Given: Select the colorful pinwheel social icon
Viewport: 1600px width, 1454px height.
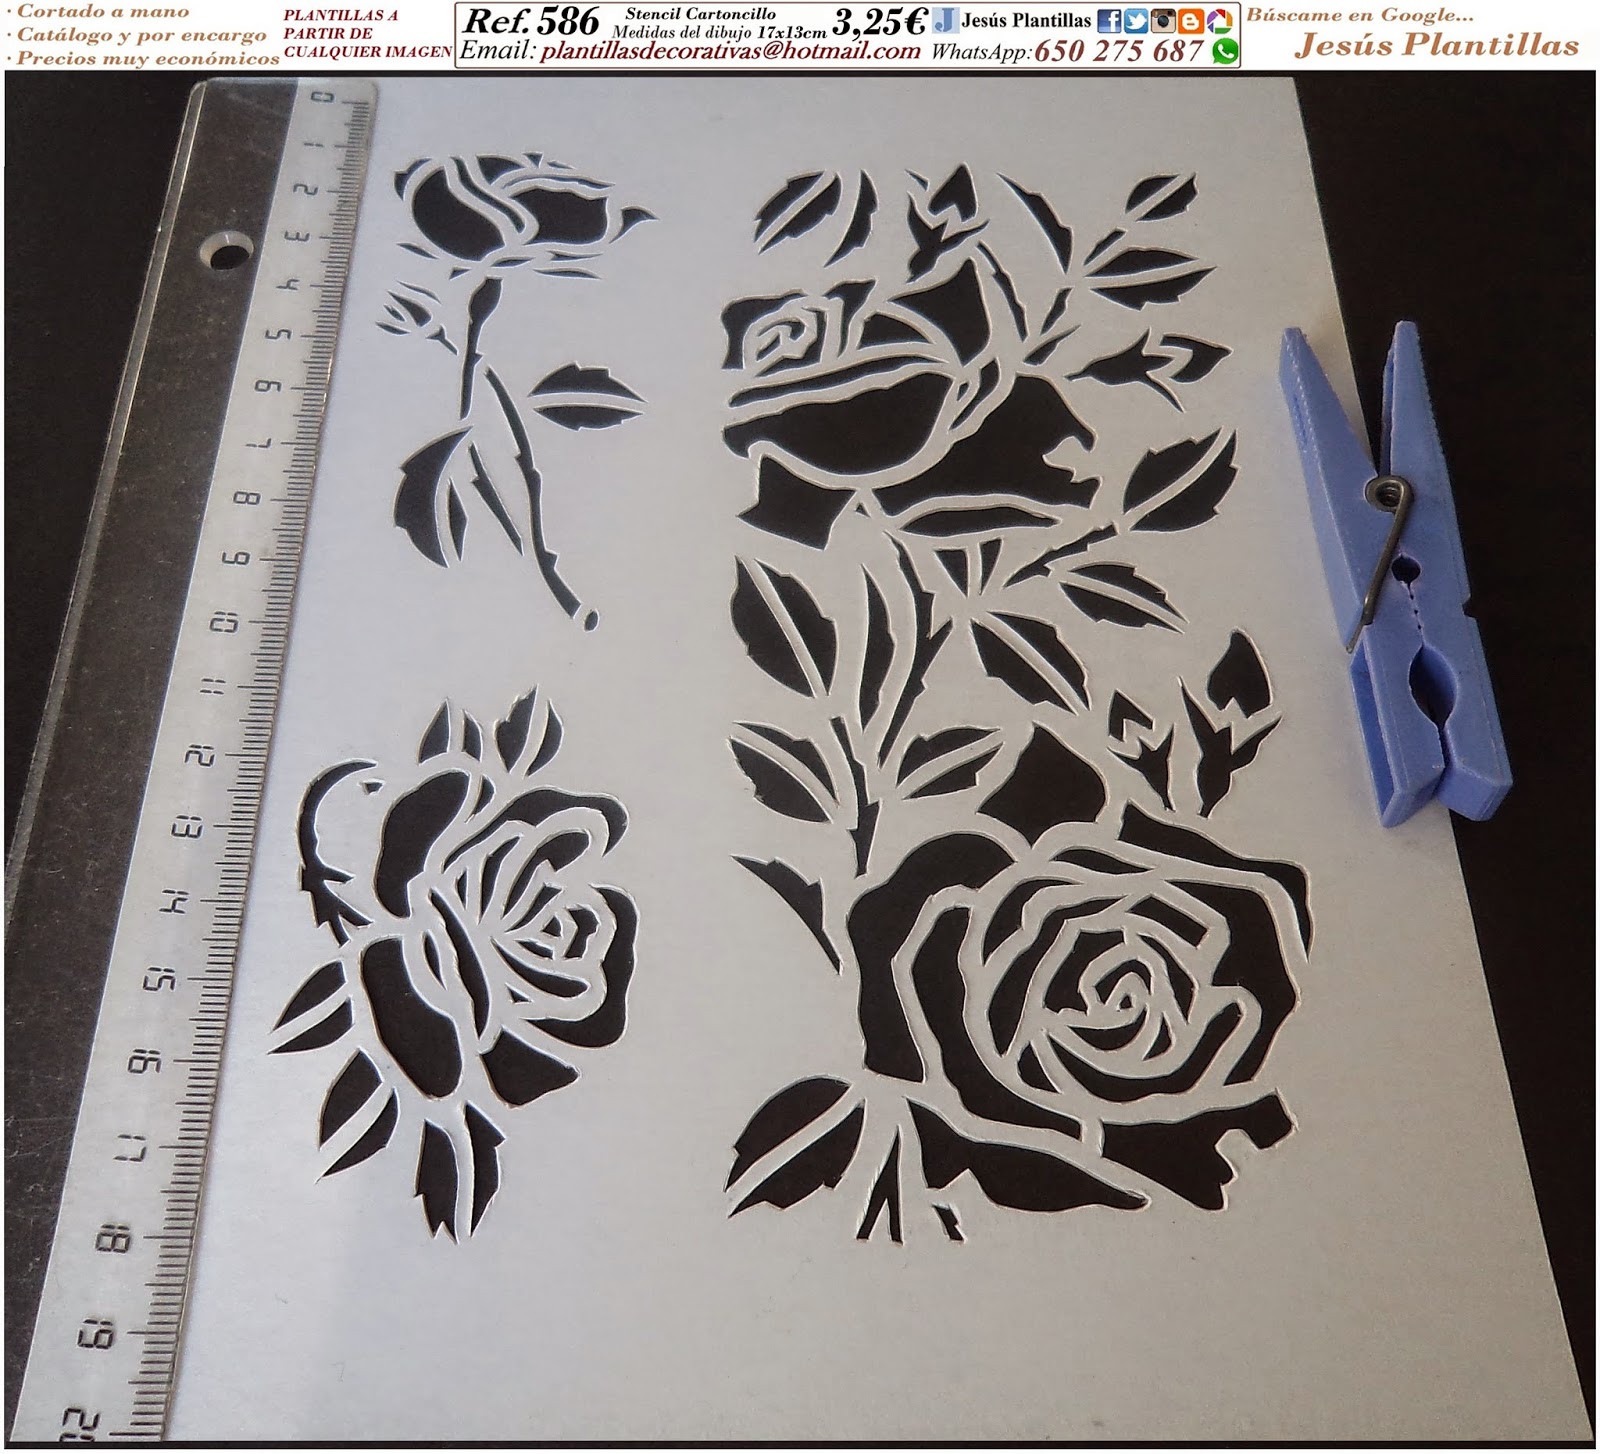Looking at the screenshot, I should coord(1218,20).
